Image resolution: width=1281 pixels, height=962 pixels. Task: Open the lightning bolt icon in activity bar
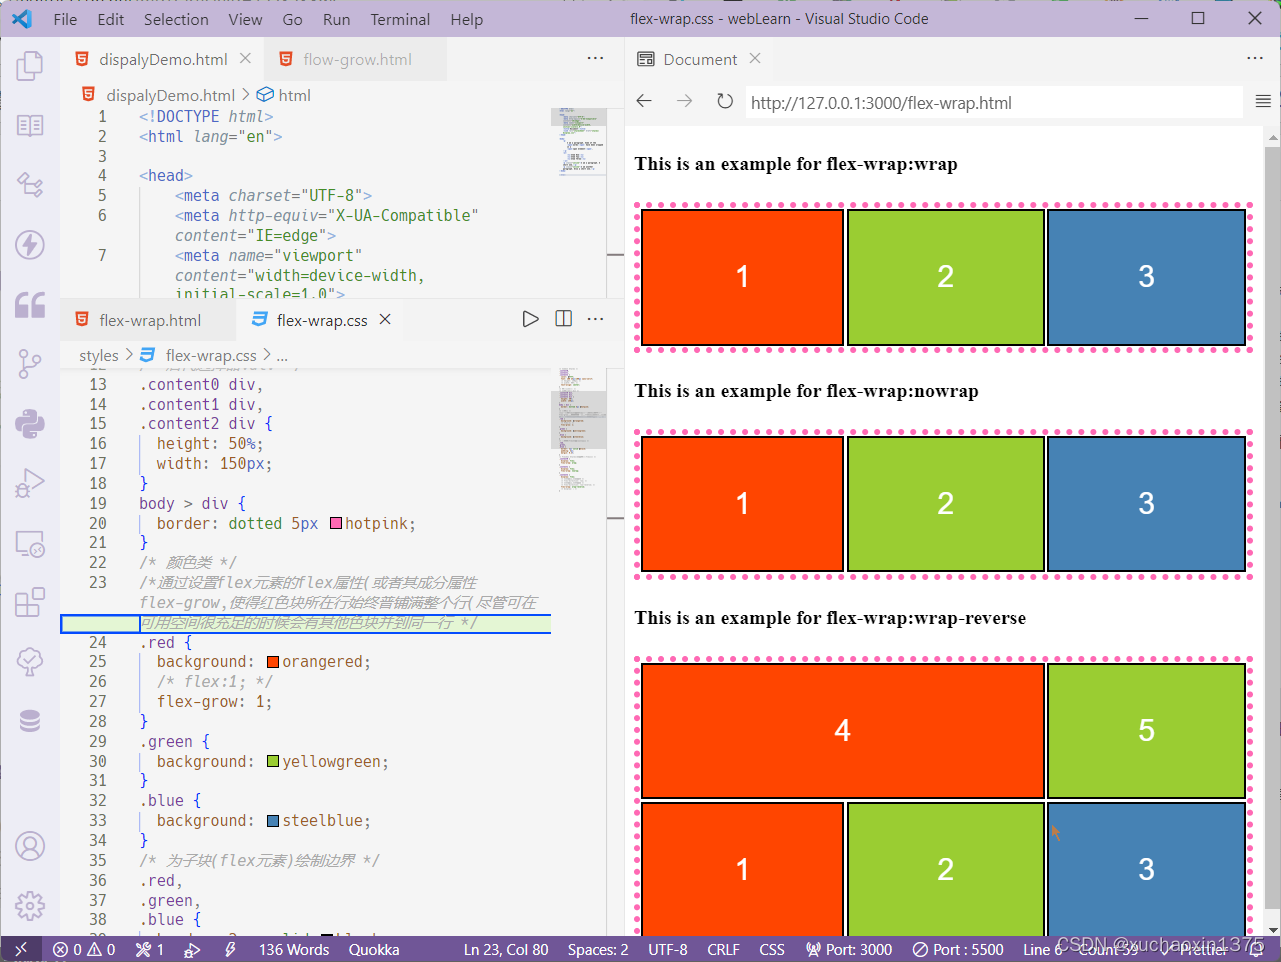(30, 244)
